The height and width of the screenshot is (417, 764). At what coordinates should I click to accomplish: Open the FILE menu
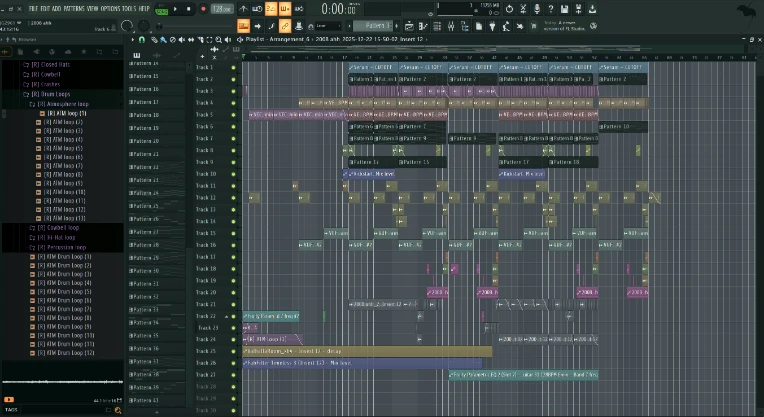34,7
